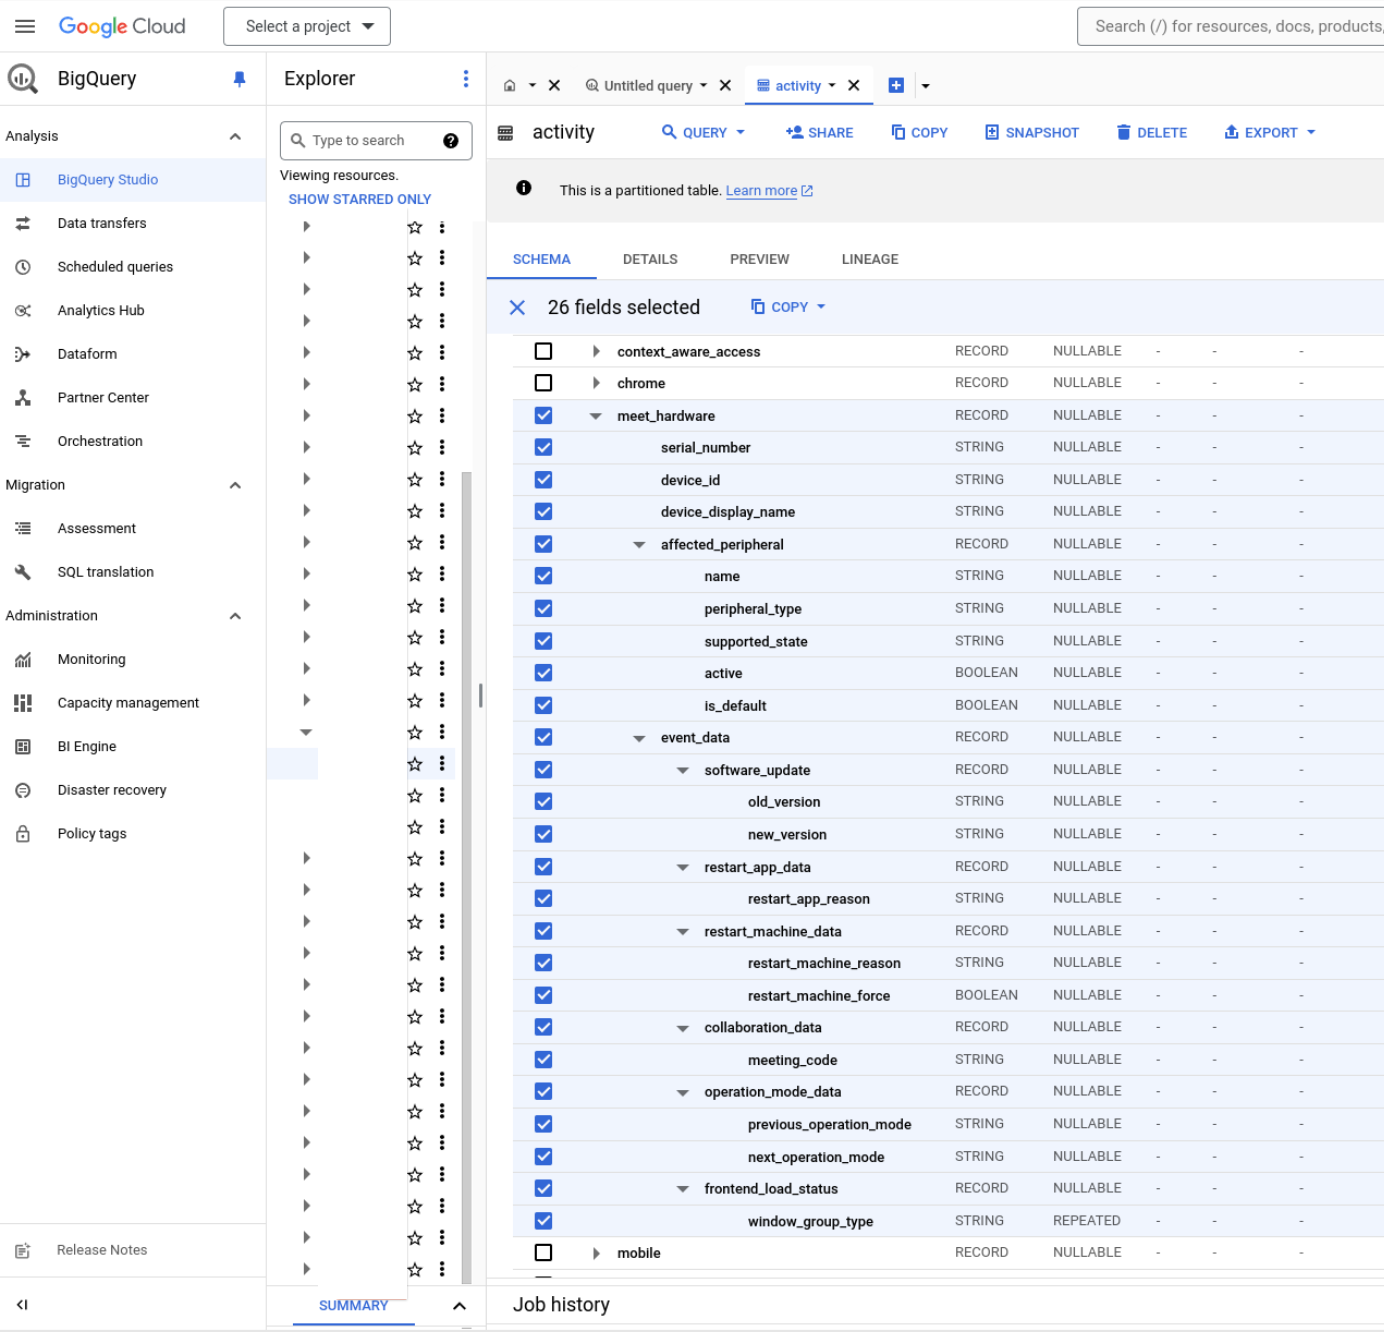Close the activity tab
Viewport: 1384px width, 1332px height.
pyautogui.click(x=854, y=86)
